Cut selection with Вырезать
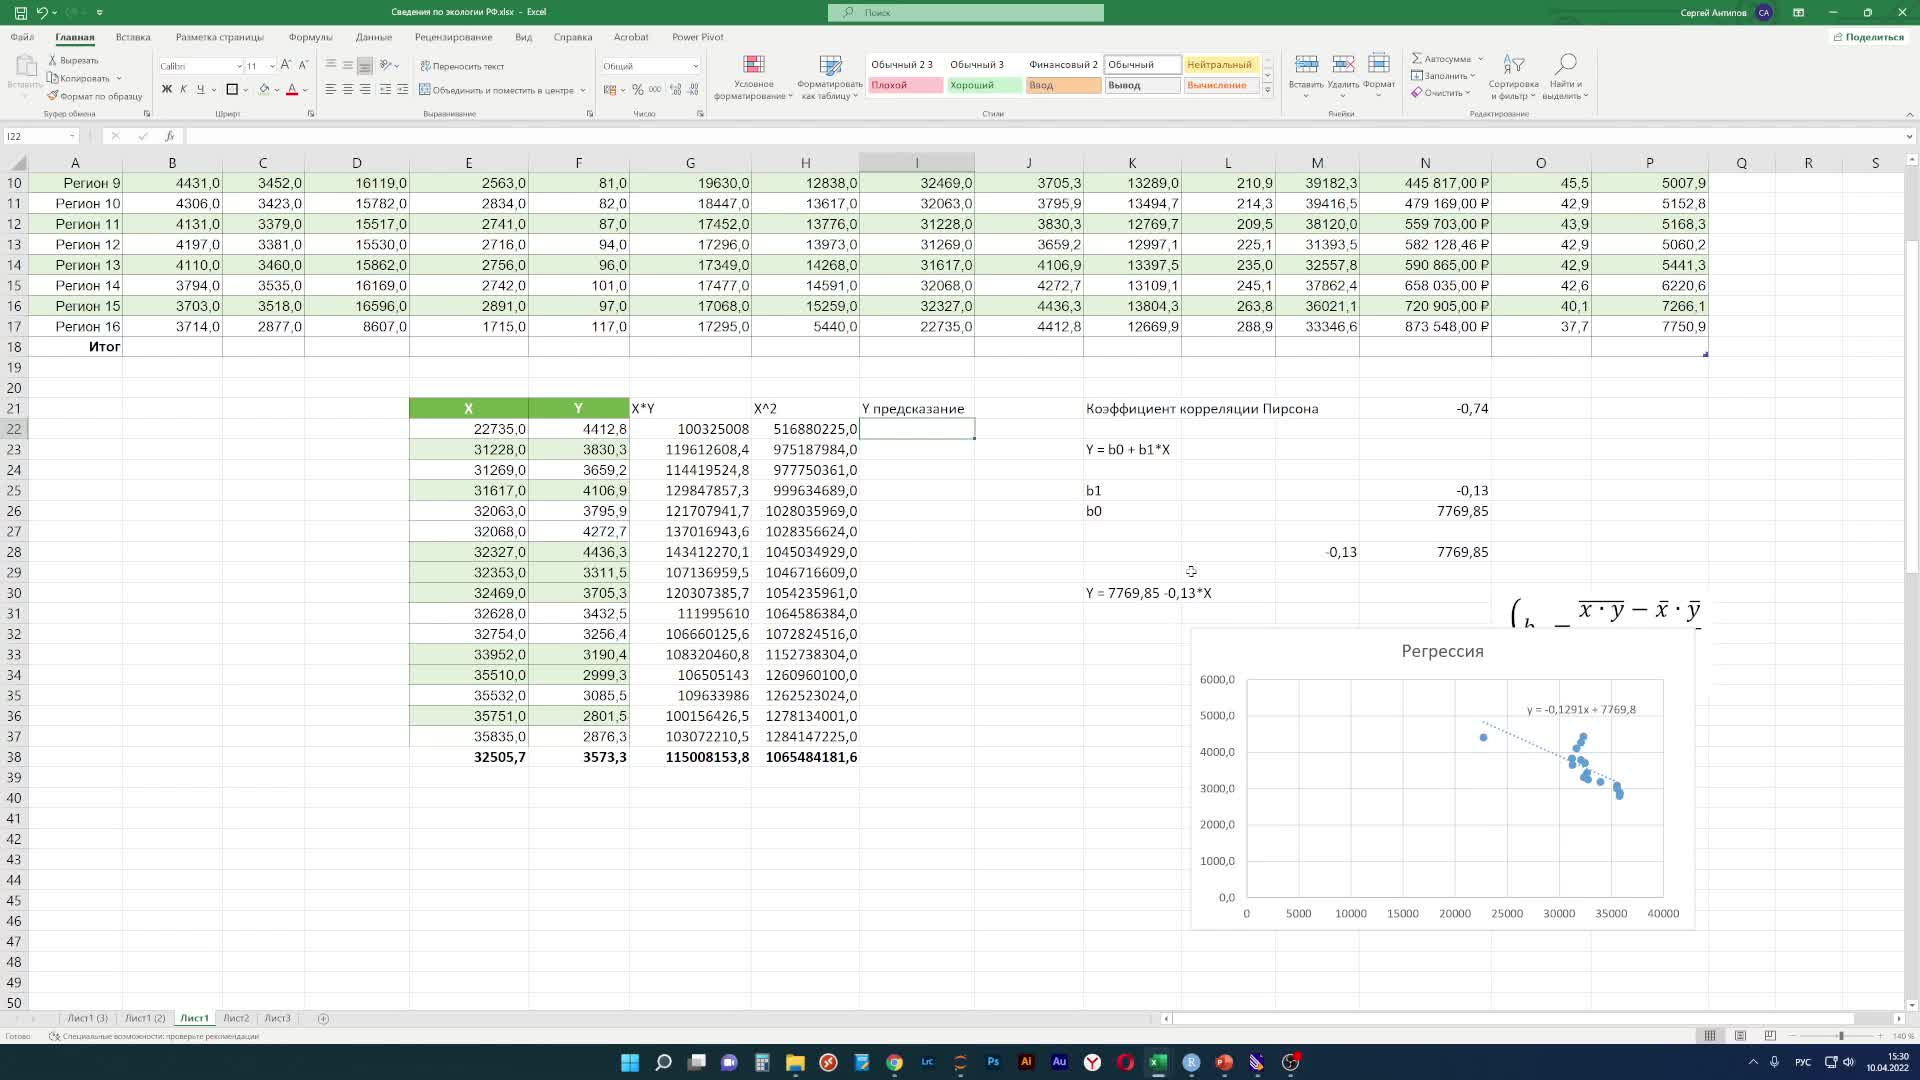Screen dimensions: 1920x1080 click(x=73, y=60)
